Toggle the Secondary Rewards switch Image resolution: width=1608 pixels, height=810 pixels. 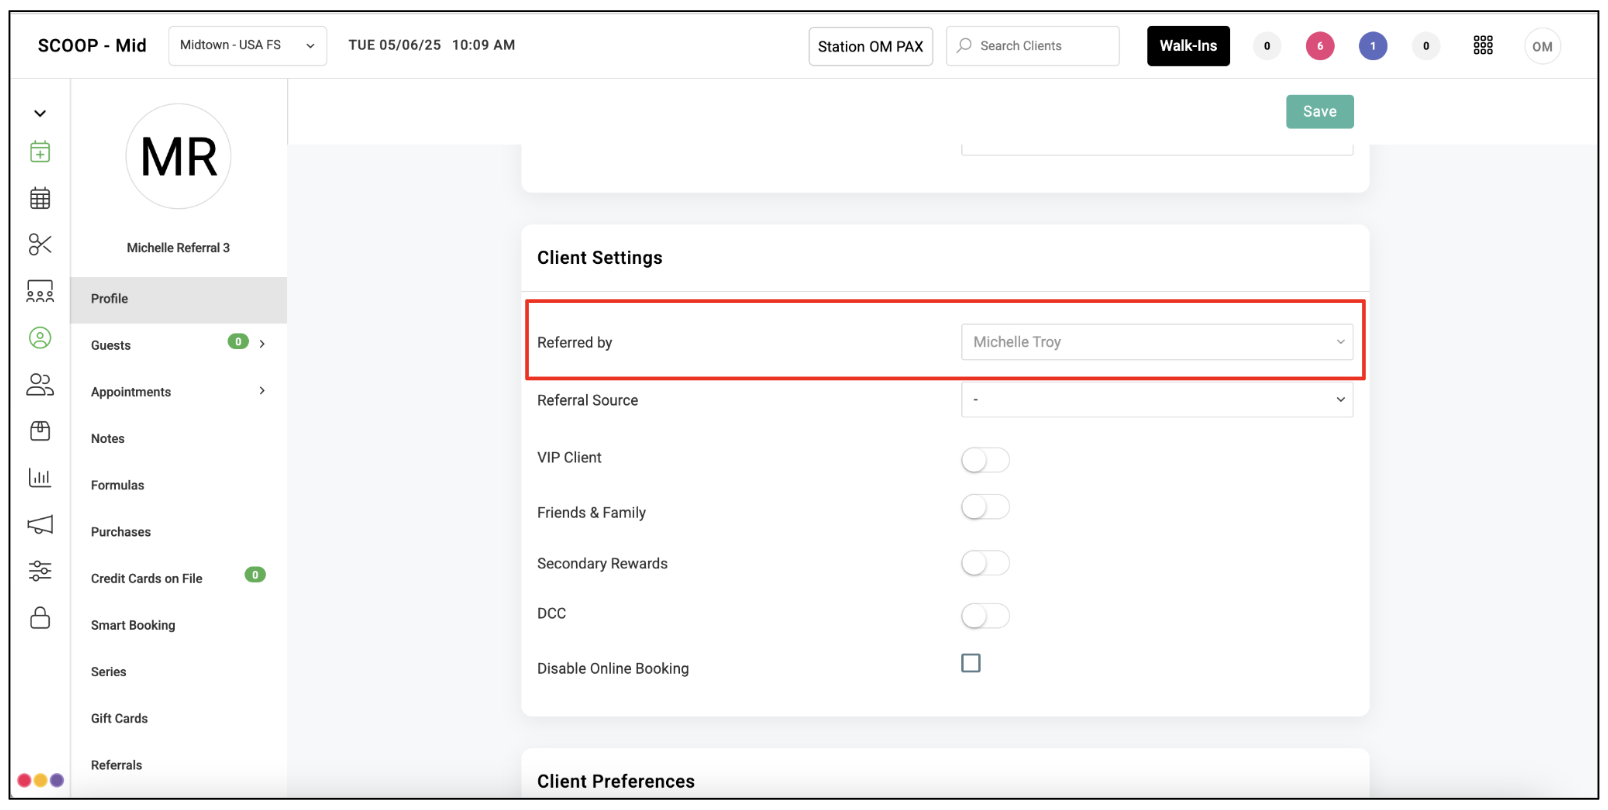[x=985, y=563]
